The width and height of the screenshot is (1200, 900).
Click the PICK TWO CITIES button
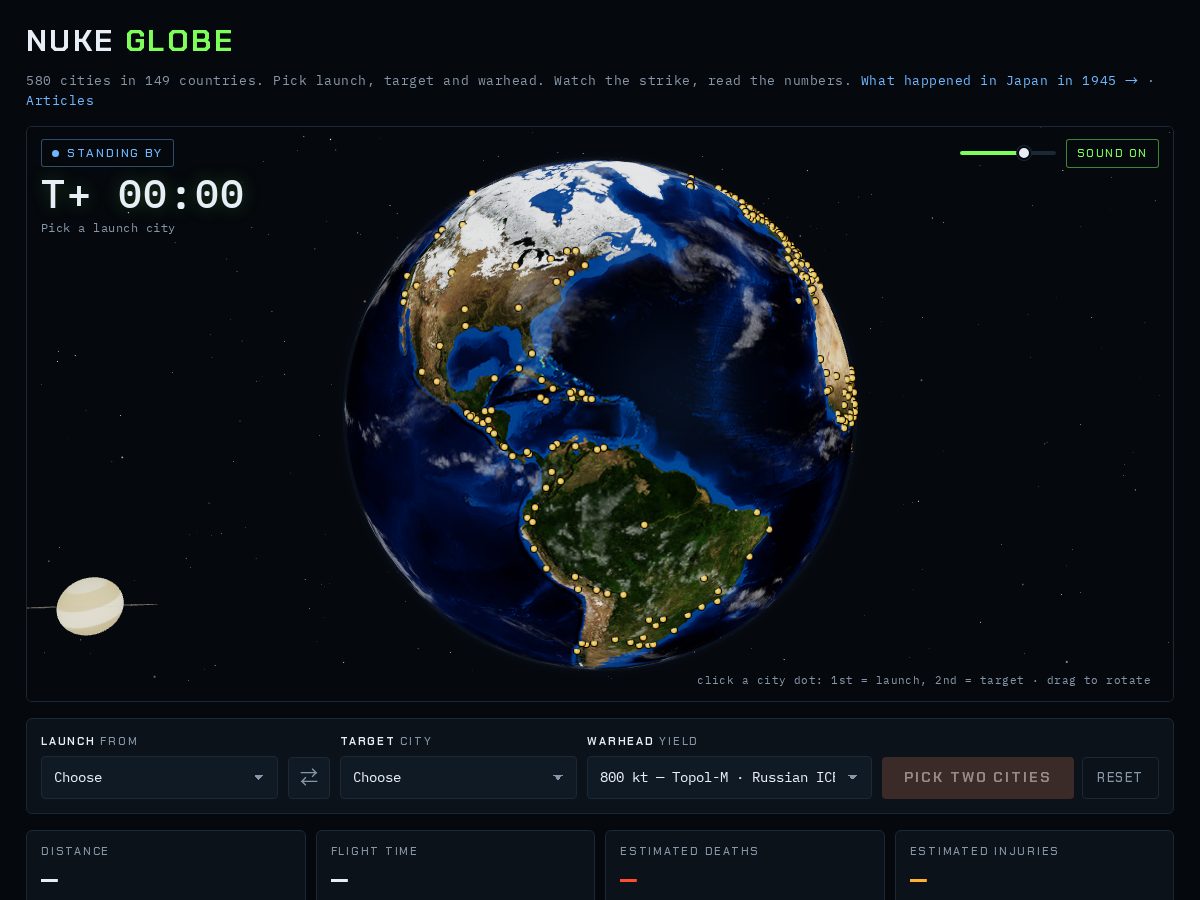click(978, 777)
